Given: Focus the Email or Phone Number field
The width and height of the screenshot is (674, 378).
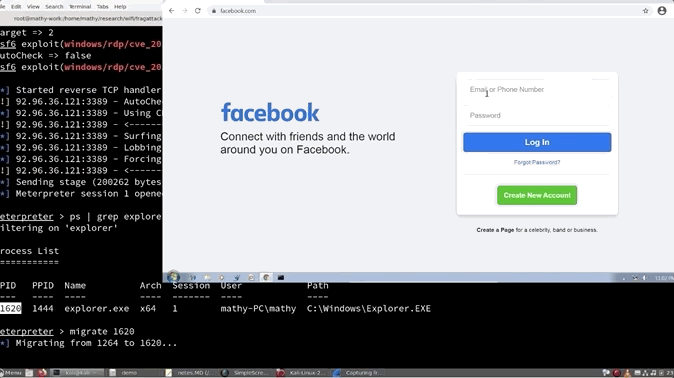Looking at the screenshot, I should tap(537, 89).
